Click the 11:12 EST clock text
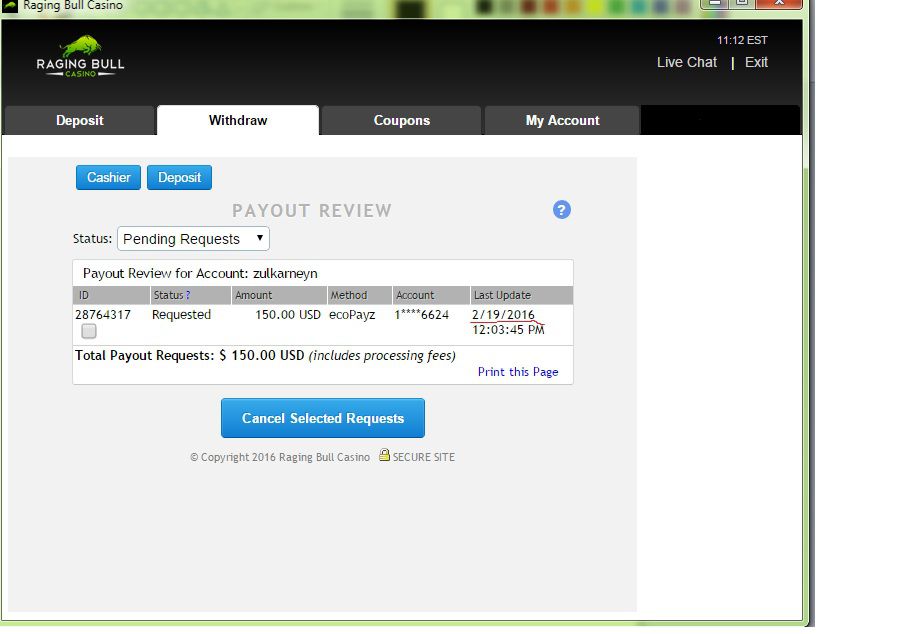 [x=742, y=40]
